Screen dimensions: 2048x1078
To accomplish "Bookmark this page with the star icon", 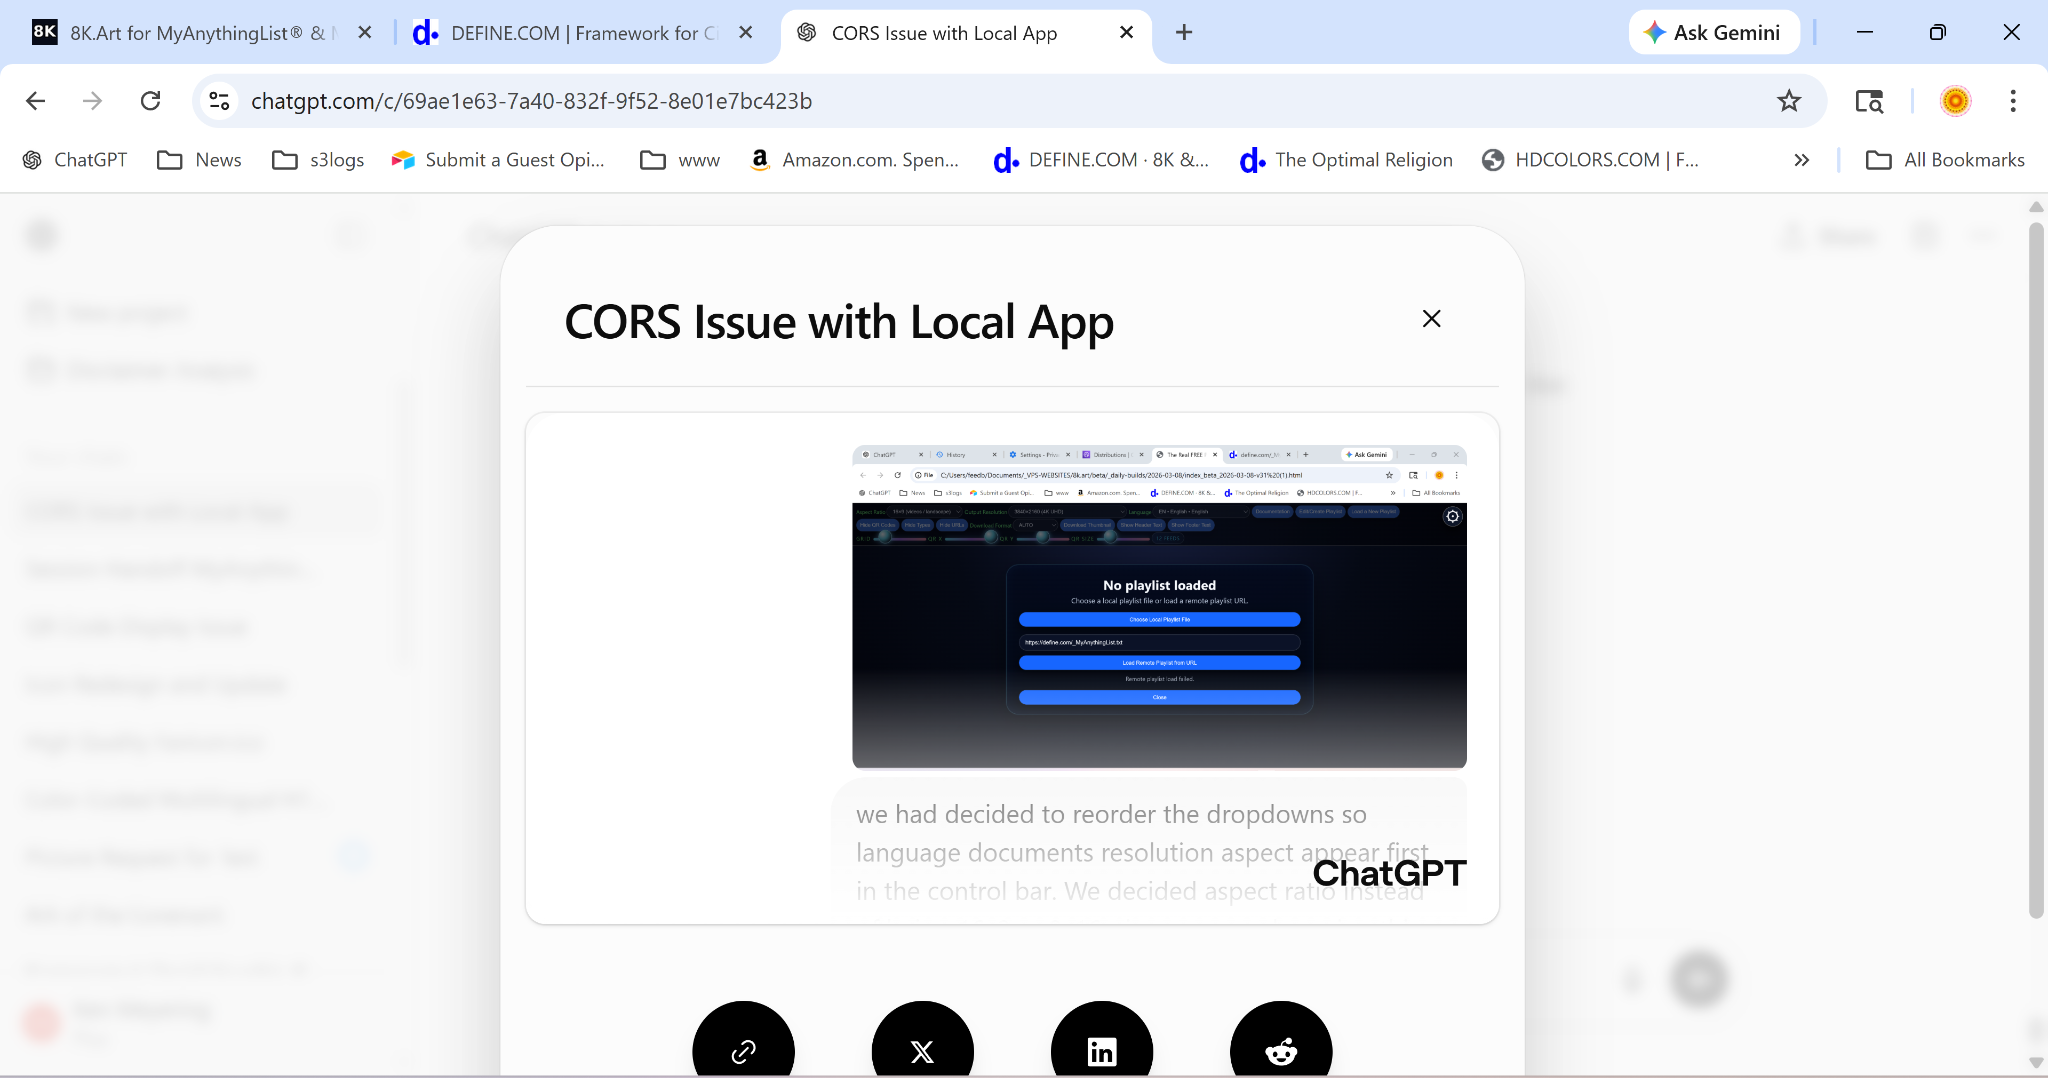I will [x=1788, y=101].
